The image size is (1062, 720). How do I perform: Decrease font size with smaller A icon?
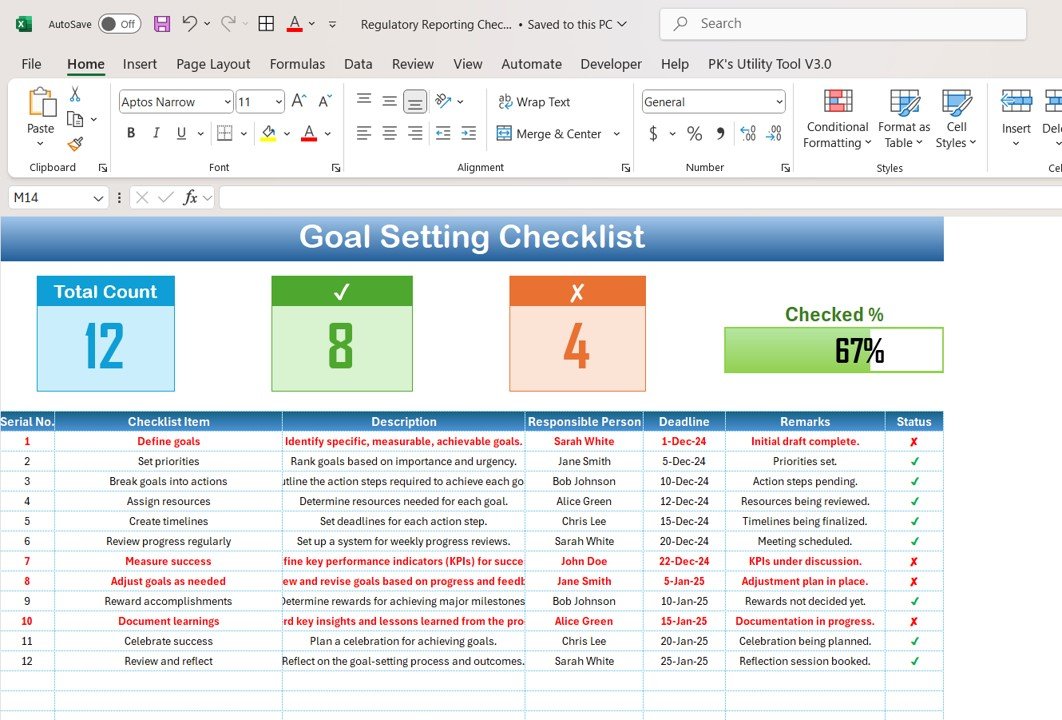coord(325,102)
